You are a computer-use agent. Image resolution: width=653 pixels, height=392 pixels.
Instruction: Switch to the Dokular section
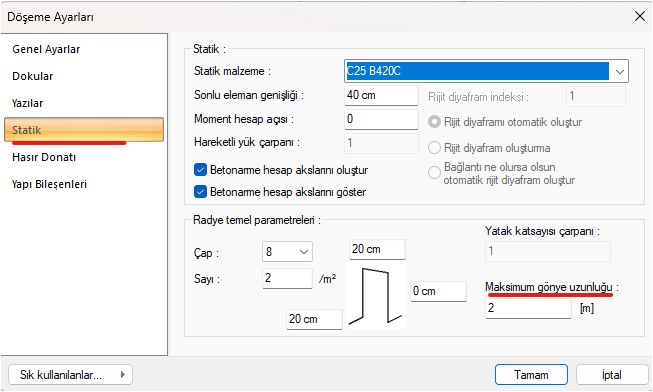pos(32,76)
